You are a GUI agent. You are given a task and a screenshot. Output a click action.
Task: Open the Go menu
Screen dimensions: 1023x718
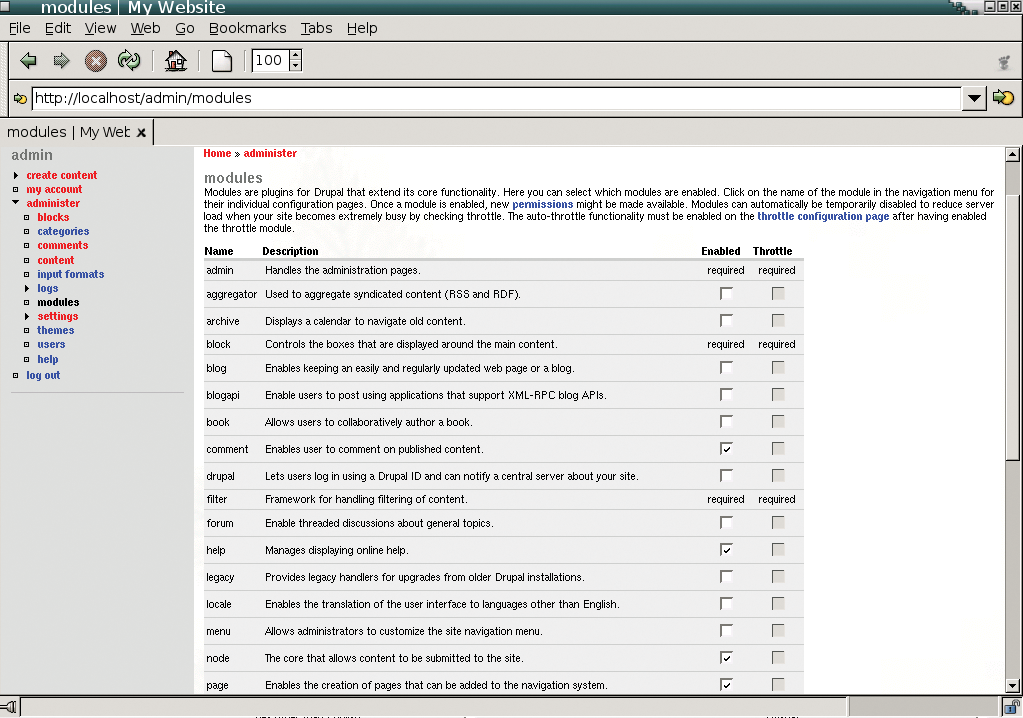(x=185, y=28)
